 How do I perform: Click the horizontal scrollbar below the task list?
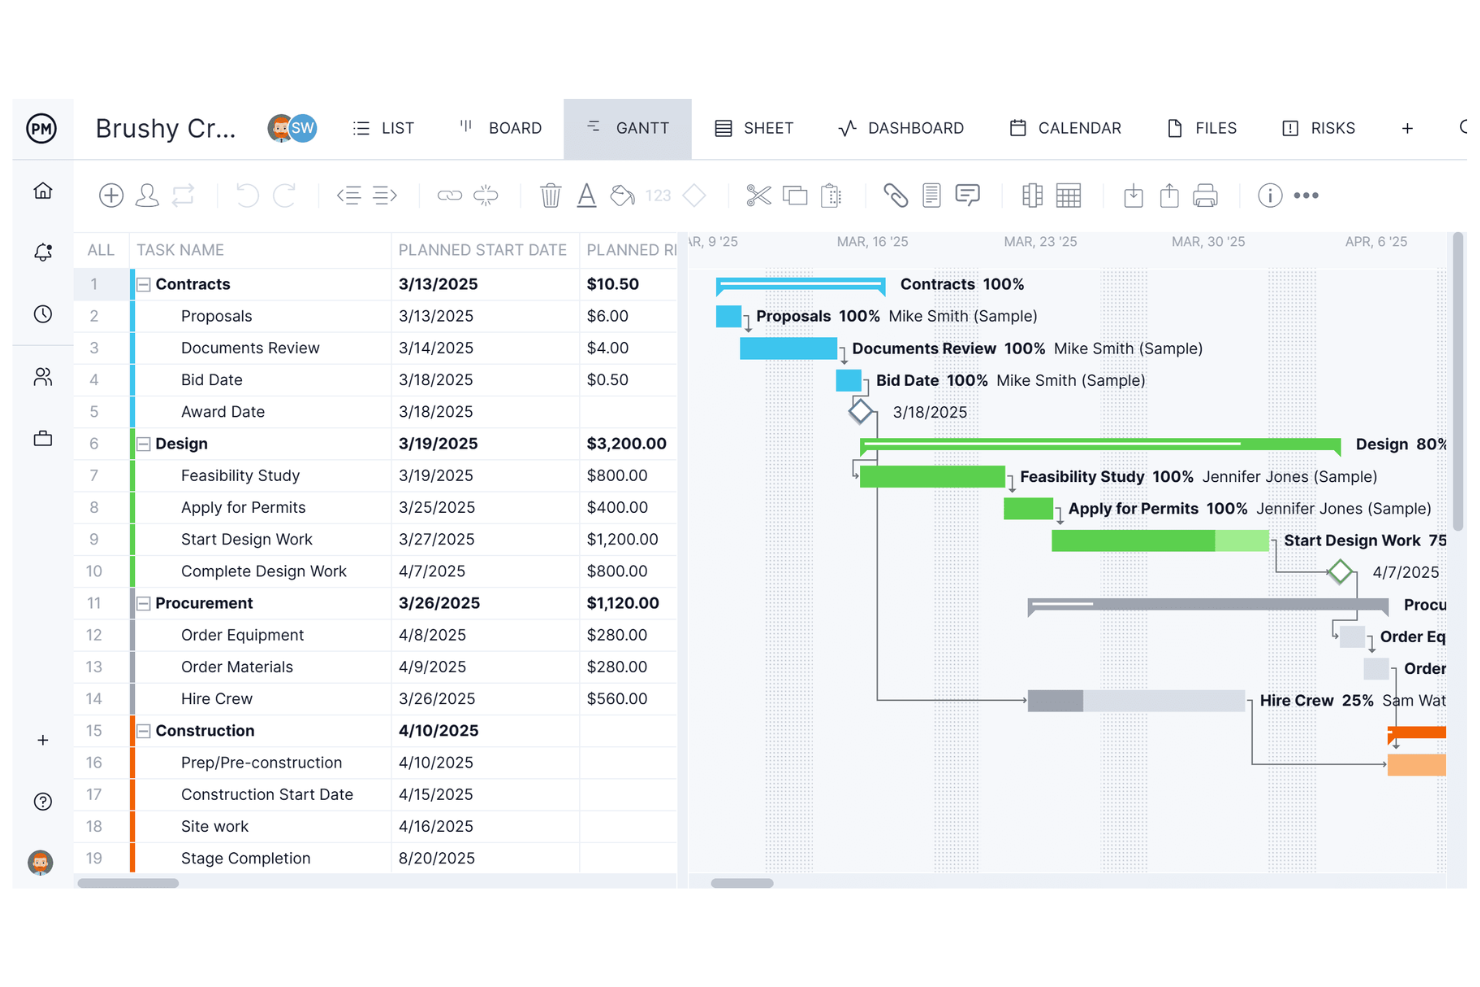pos(125,883)
